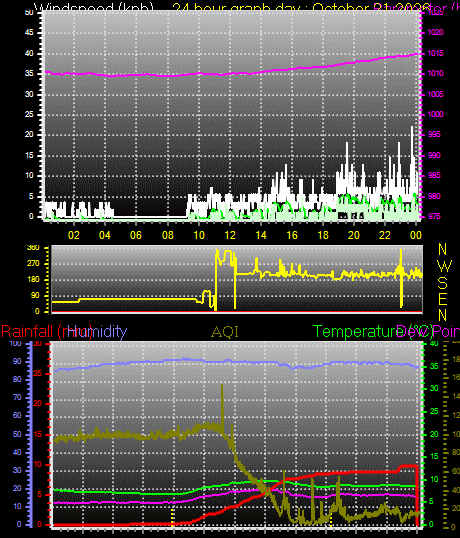460x538 pixels.
Task: Click 1005 on the magenta barometer axis
Action: pyautogui.click(x=435, y=94)
